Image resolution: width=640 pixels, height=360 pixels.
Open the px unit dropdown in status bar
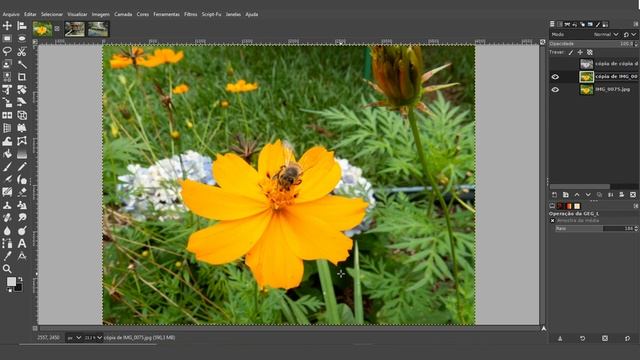74,338
